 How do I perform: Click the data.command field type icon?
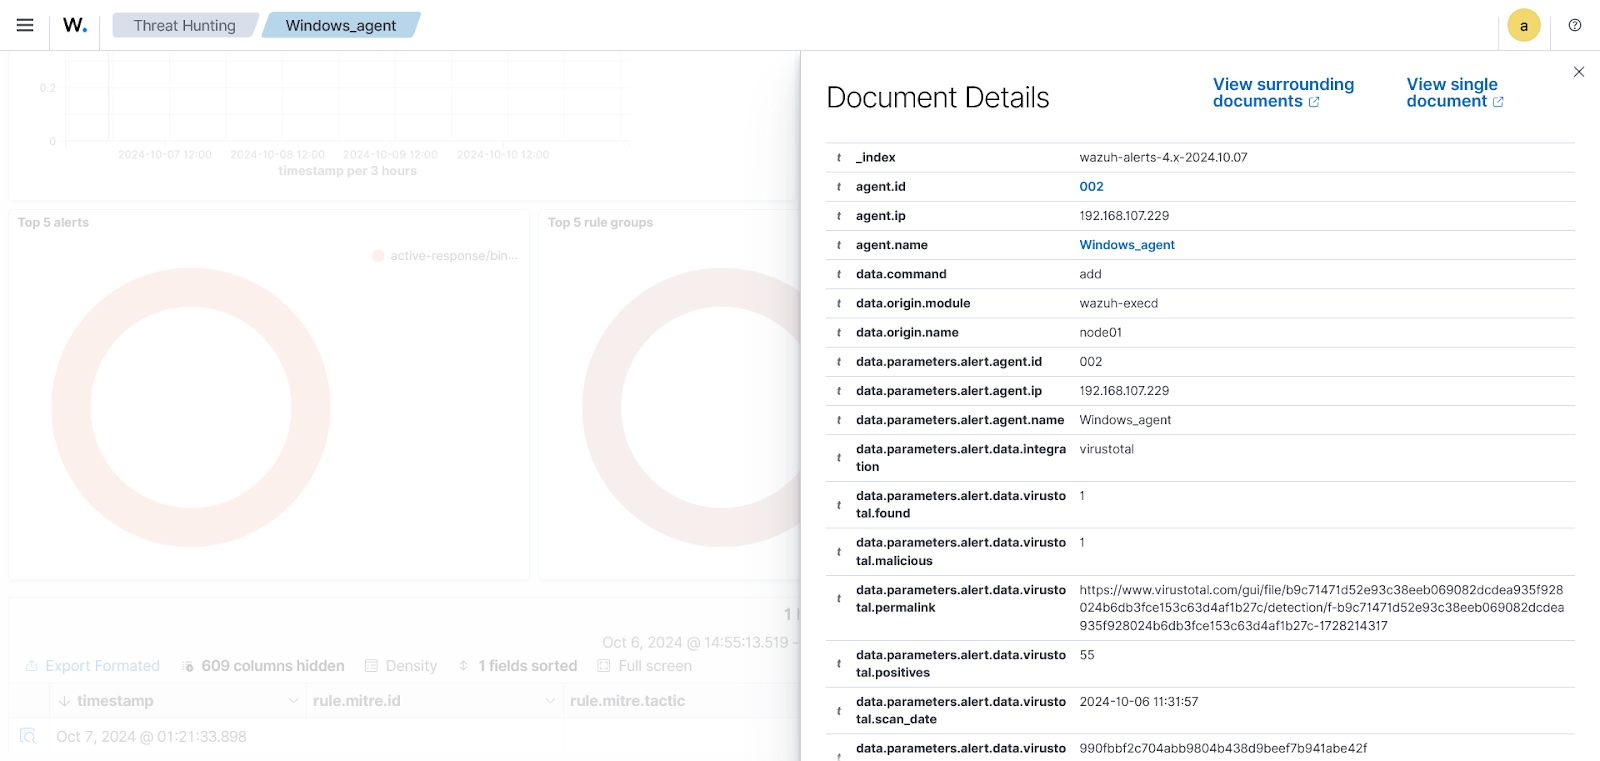839,274
